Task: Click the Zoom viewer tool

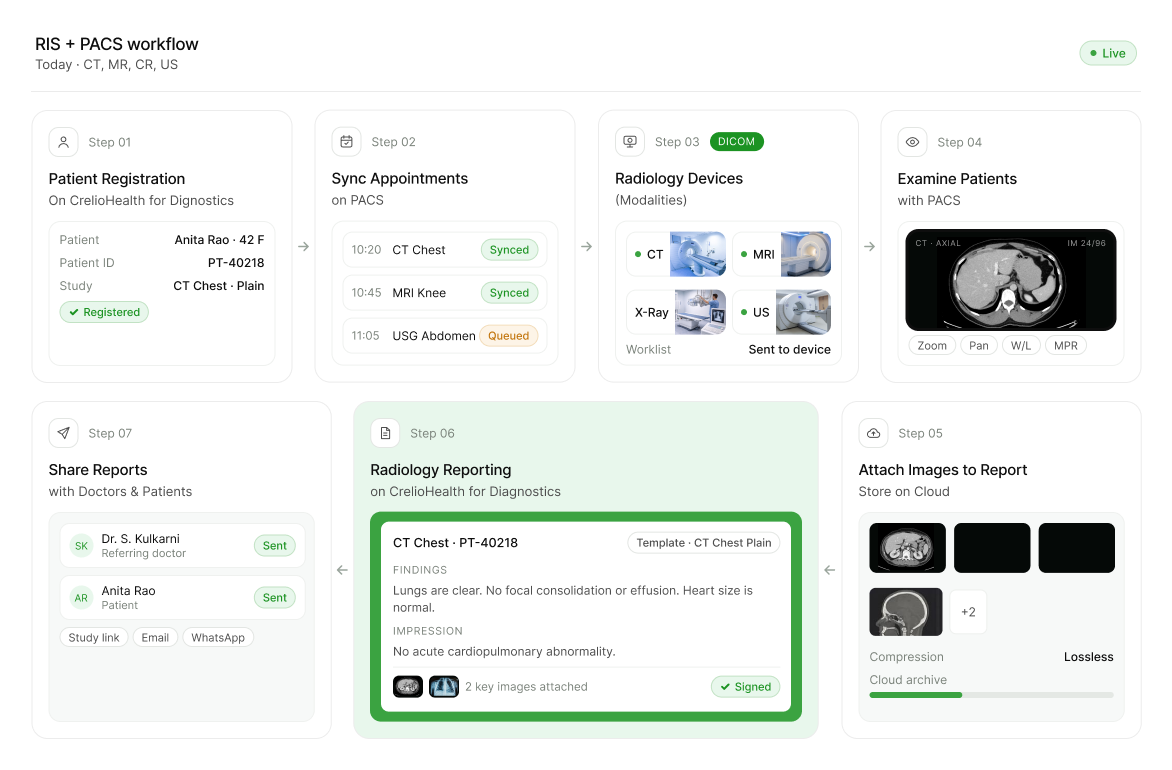Action: pos(932,345)
